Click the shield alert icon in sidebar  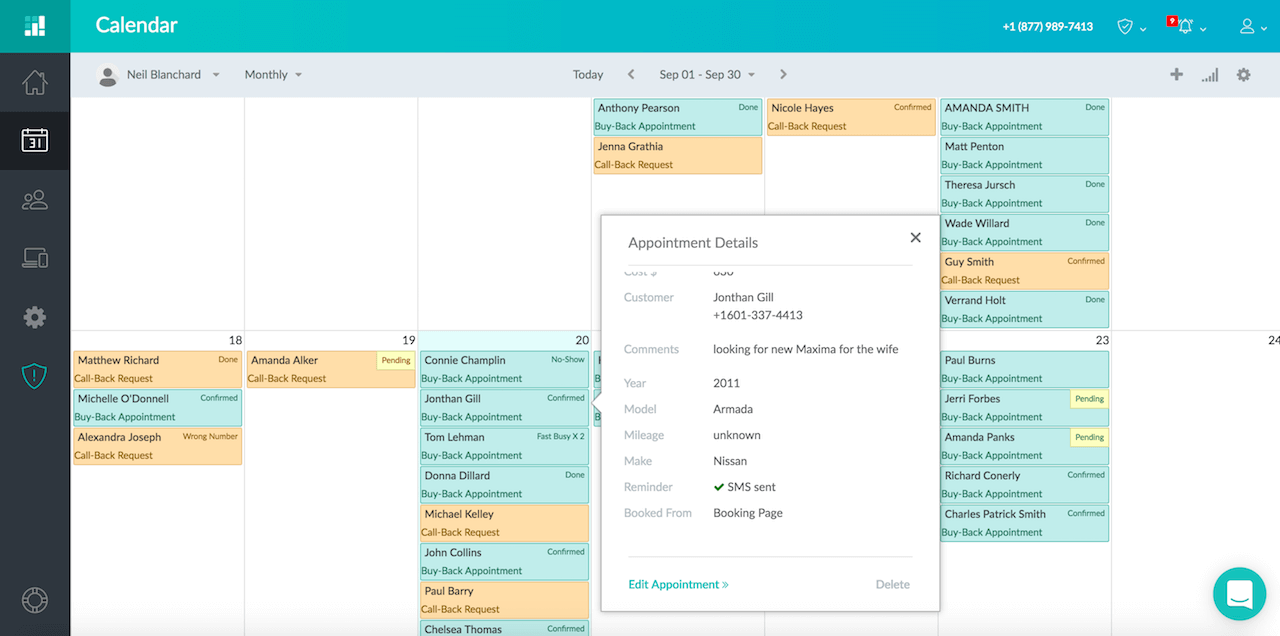click(x=35, y=376)
